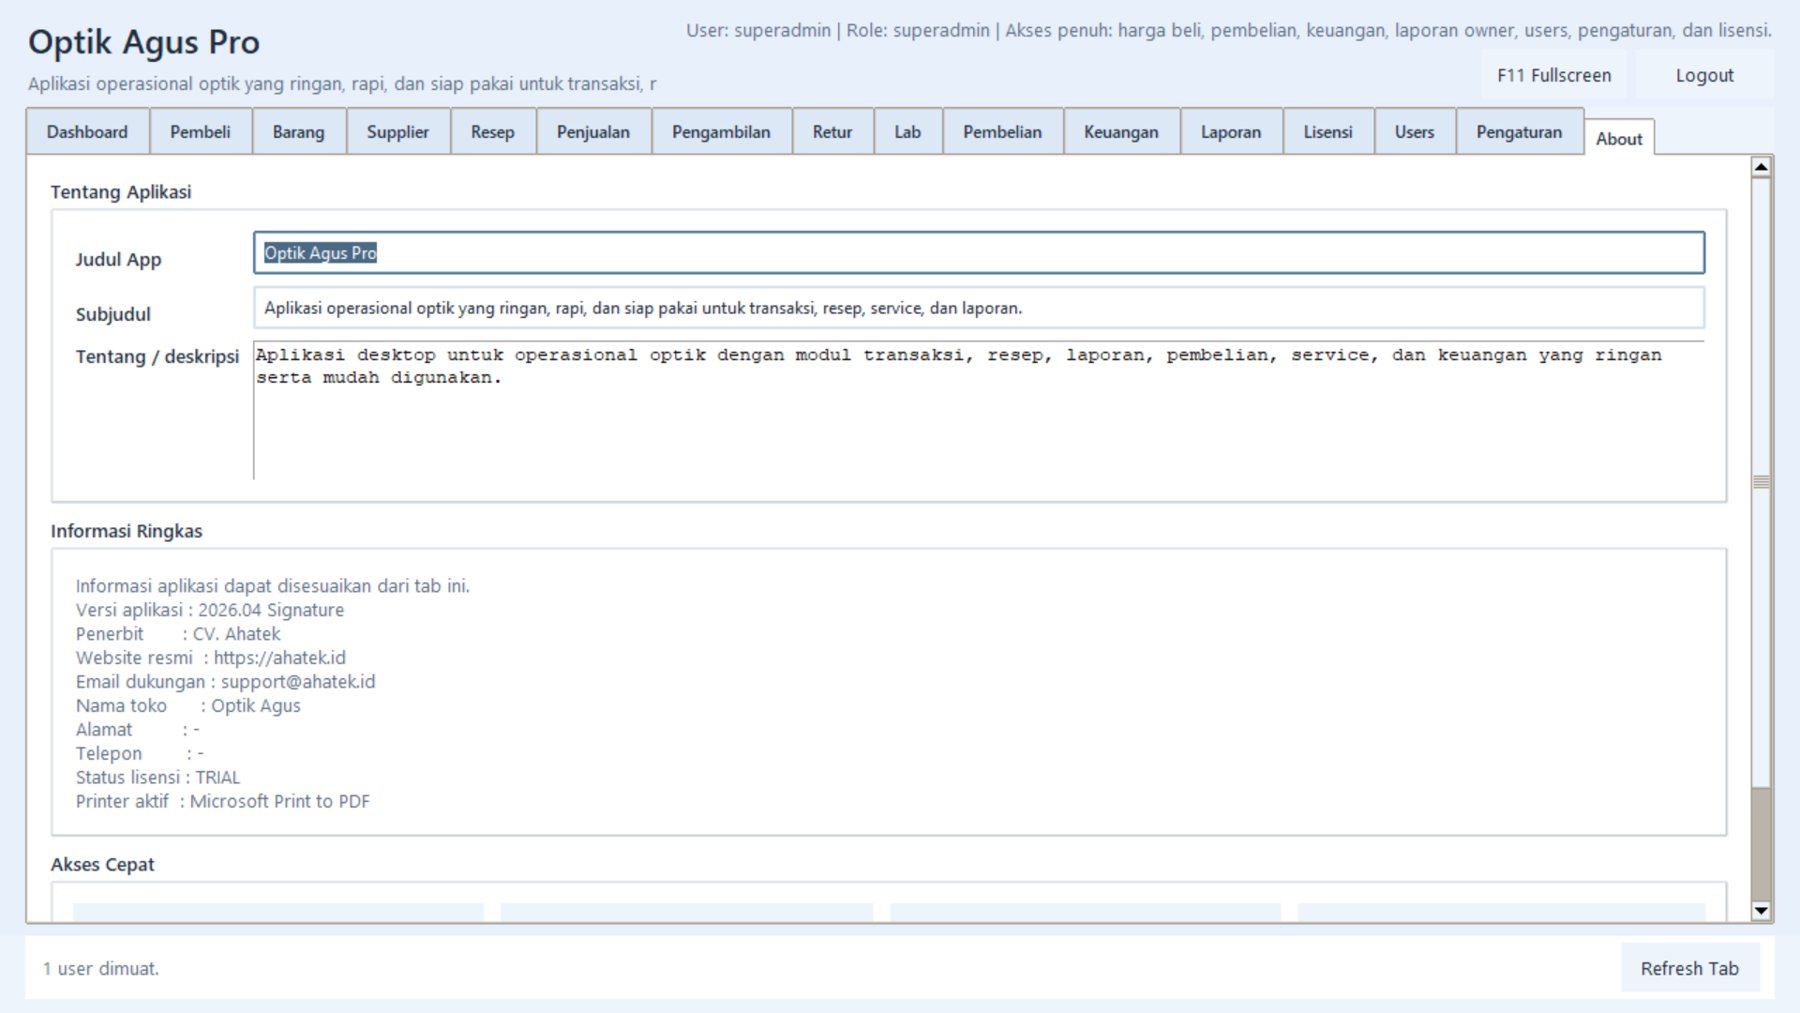Focus the Subjudul text field

pyautogui.click(x=978, y=308)
